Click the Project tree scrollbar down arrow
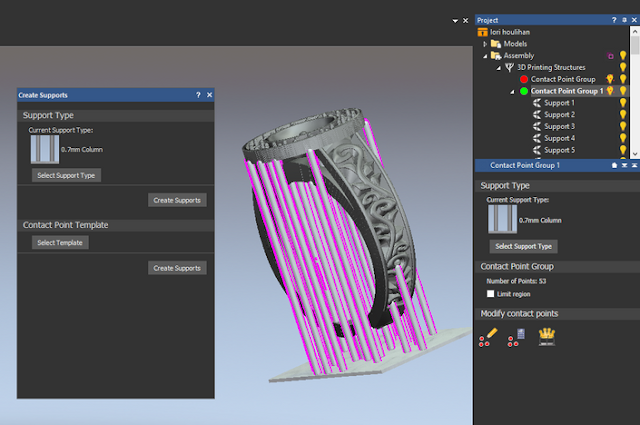Image resolution: width=640 pixels, height=425 pixels. point(635,154)
